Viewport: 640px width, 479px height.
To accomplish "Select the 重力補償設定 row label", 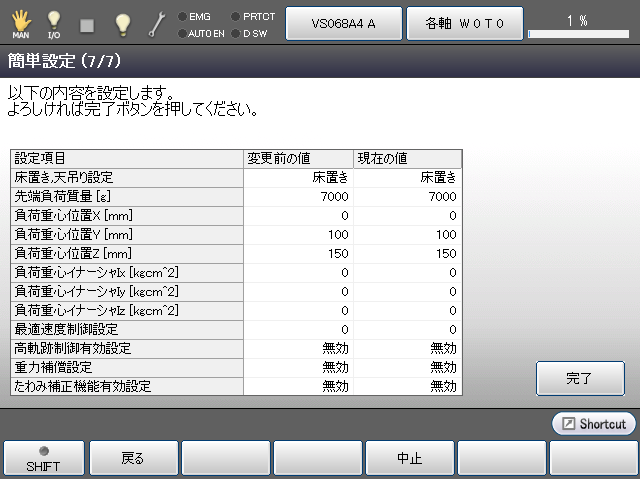I will pyautogui.click(x=128, y=367).
